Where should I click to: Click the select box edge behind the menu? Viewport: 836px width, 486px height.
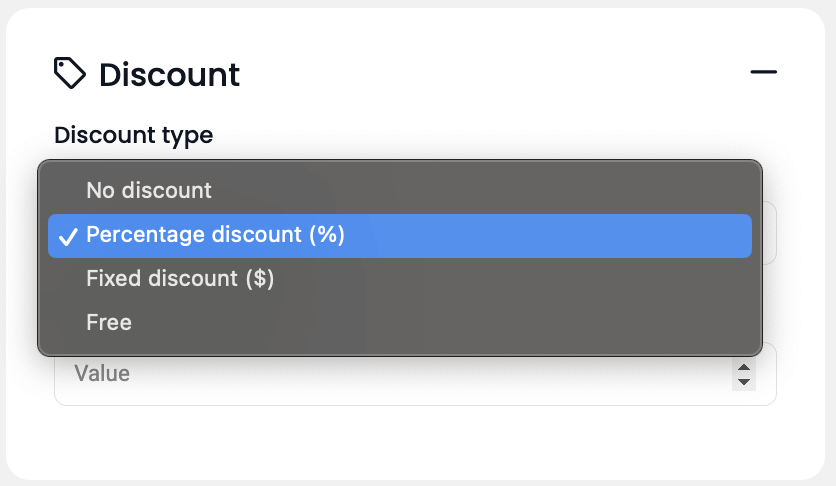[x=770, y=232]
